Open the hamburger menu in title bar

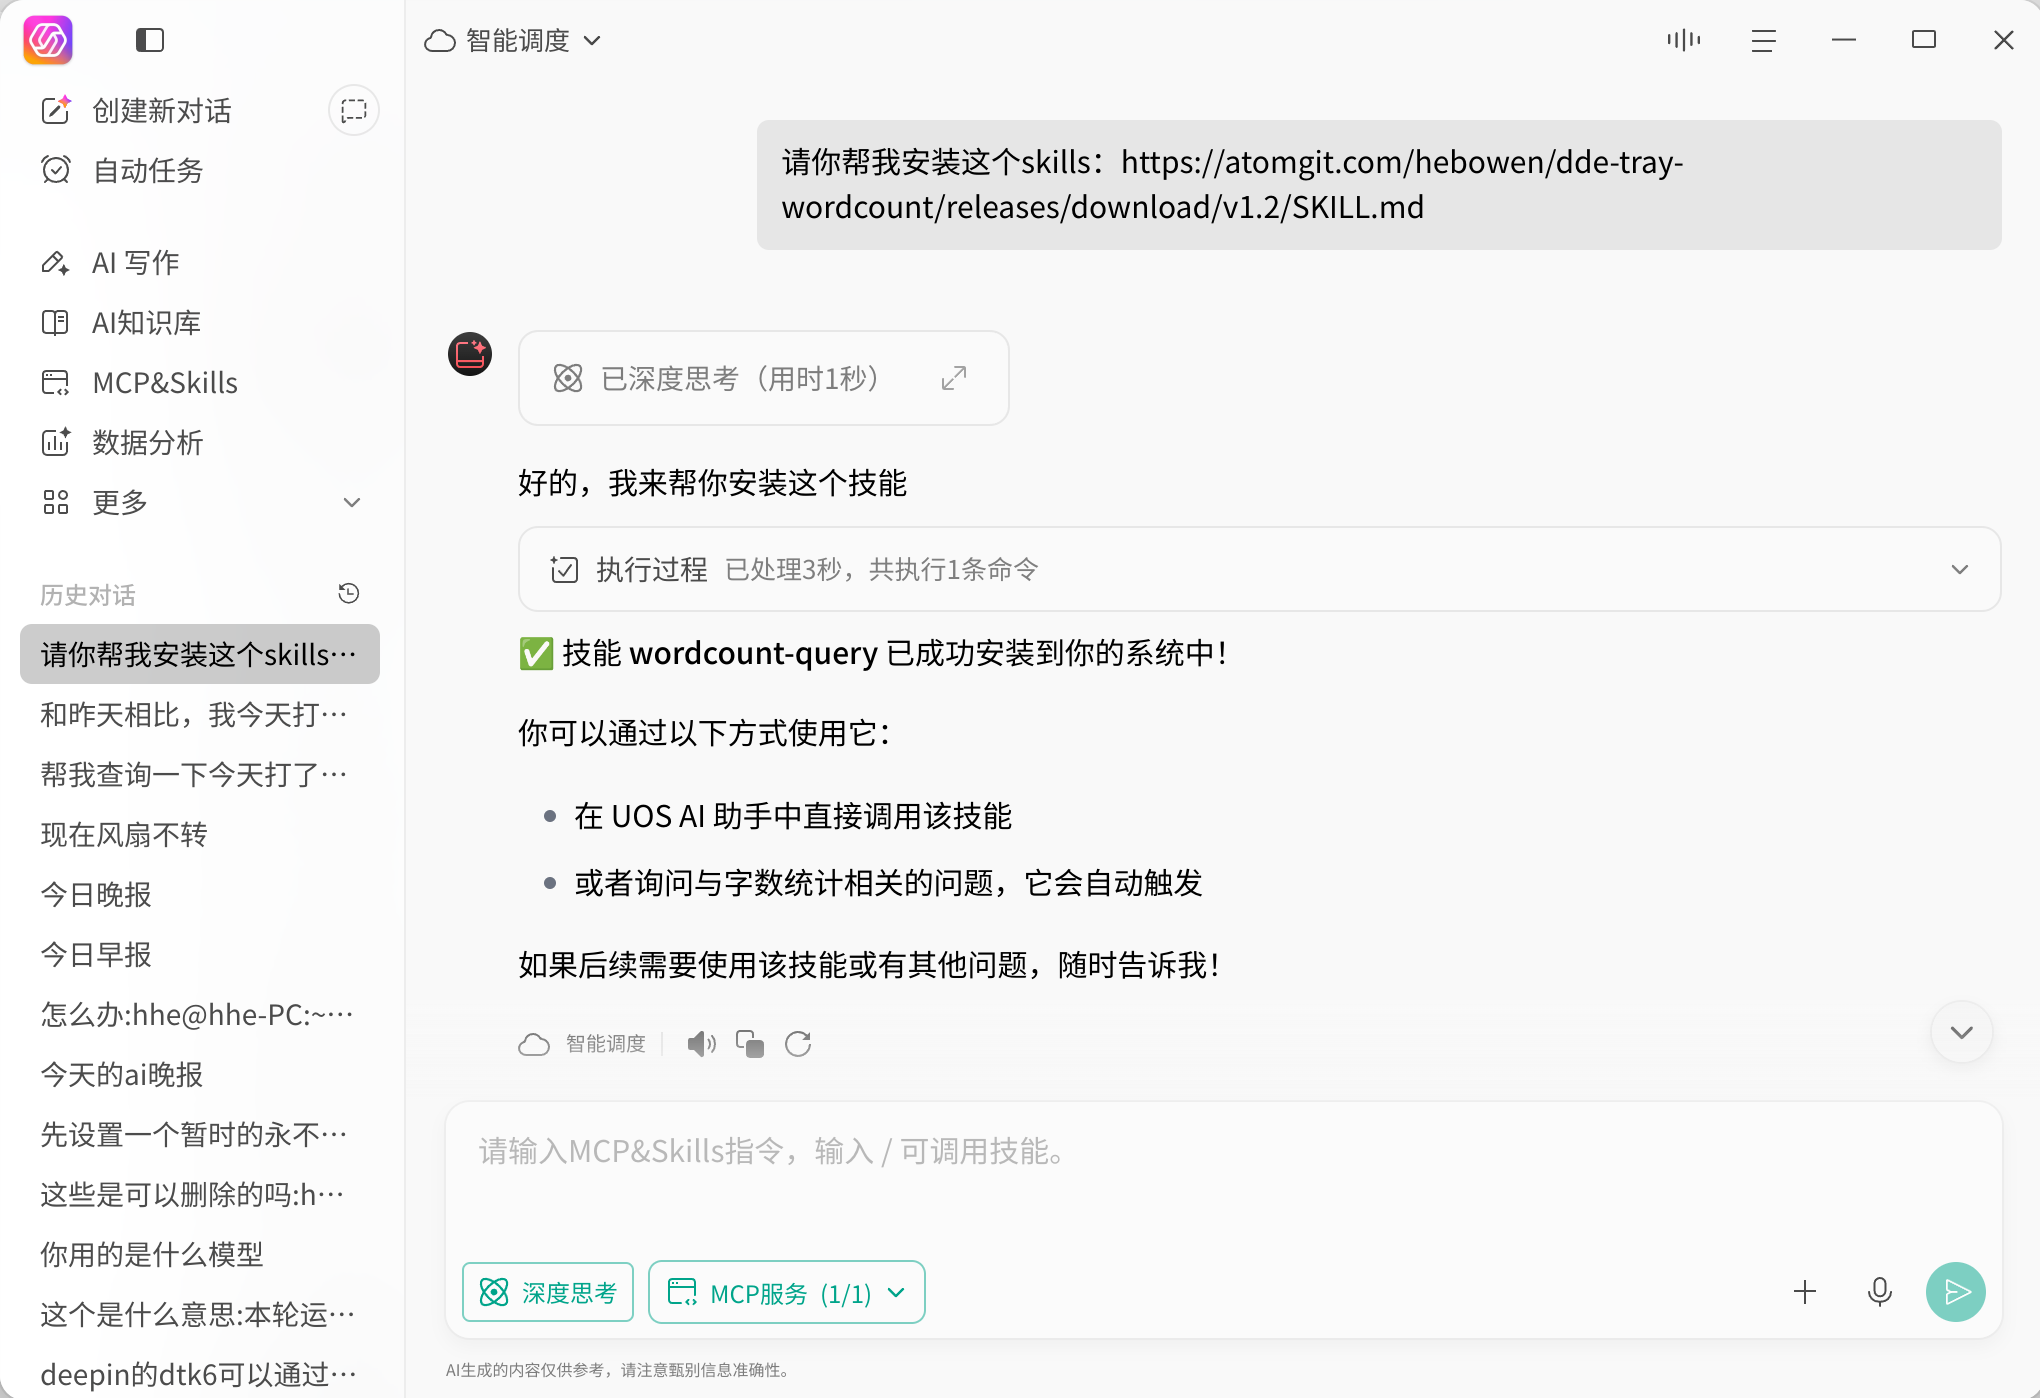pos(1763,40)
